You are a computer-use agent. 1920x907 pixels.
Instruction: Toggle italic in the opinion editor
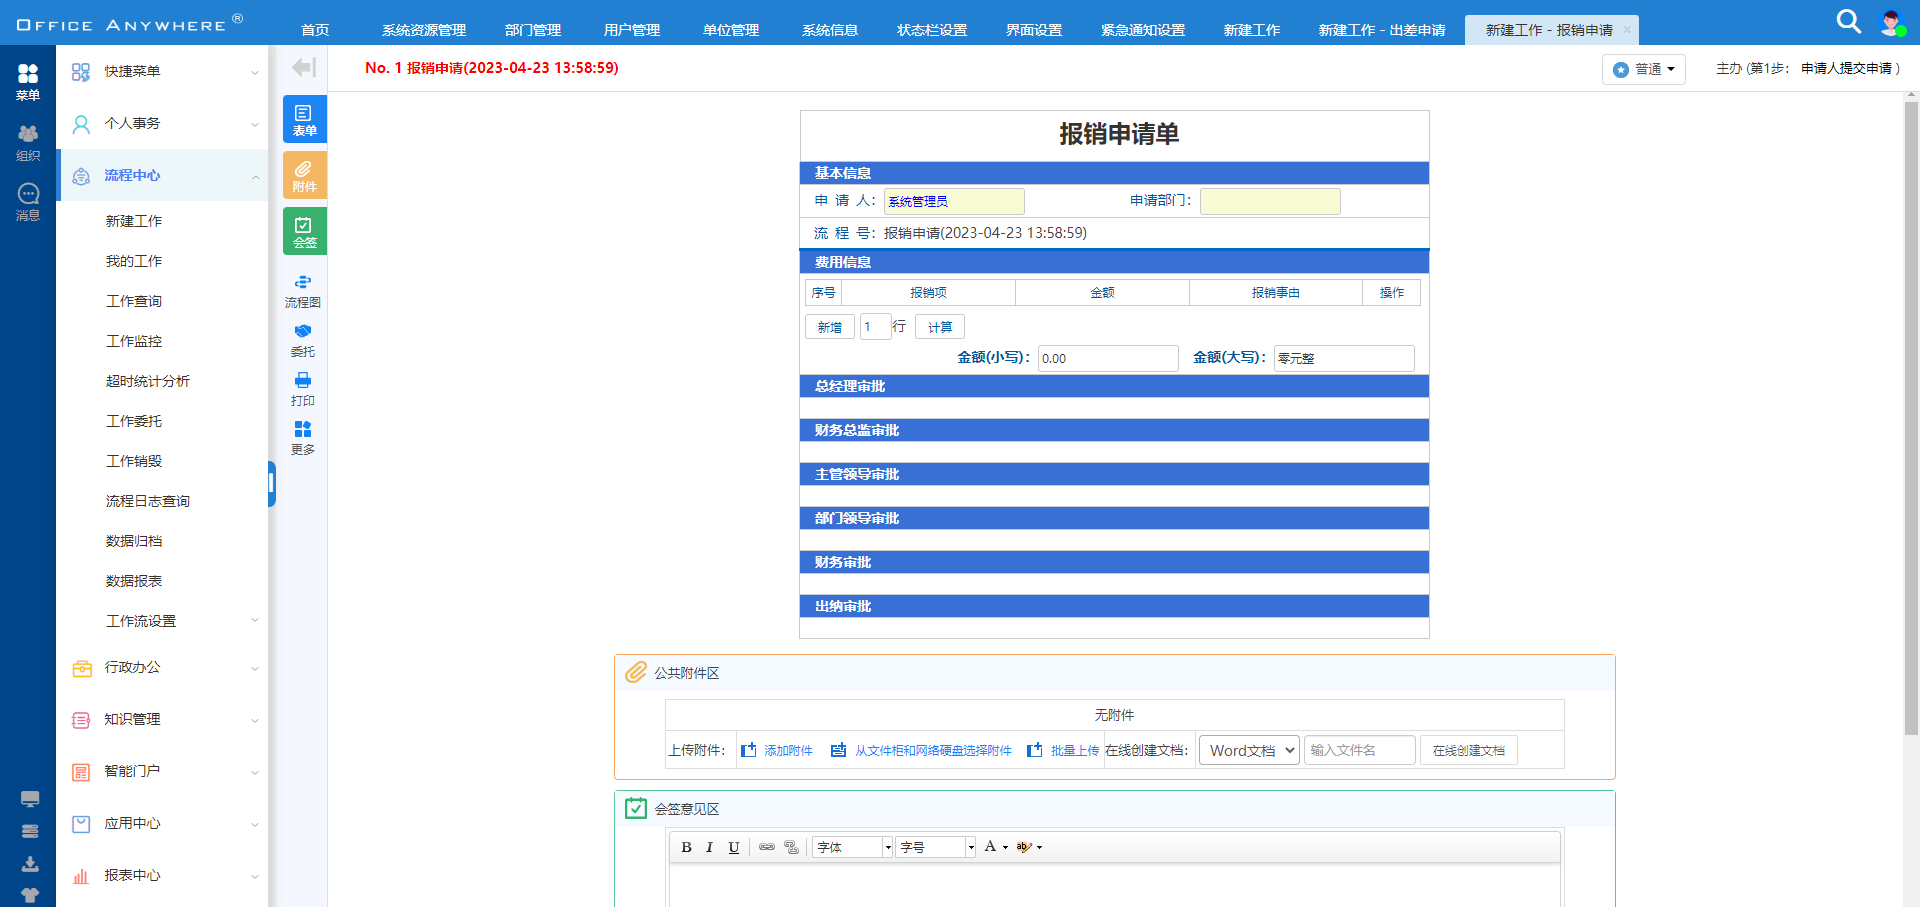coord(710,847)
